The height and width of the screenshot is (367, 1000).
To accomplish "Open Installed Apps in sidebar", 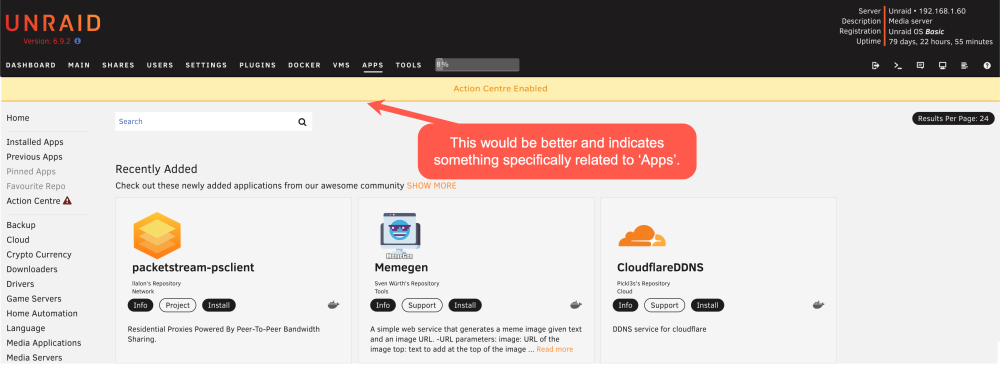I will click(x=35, y=142).
